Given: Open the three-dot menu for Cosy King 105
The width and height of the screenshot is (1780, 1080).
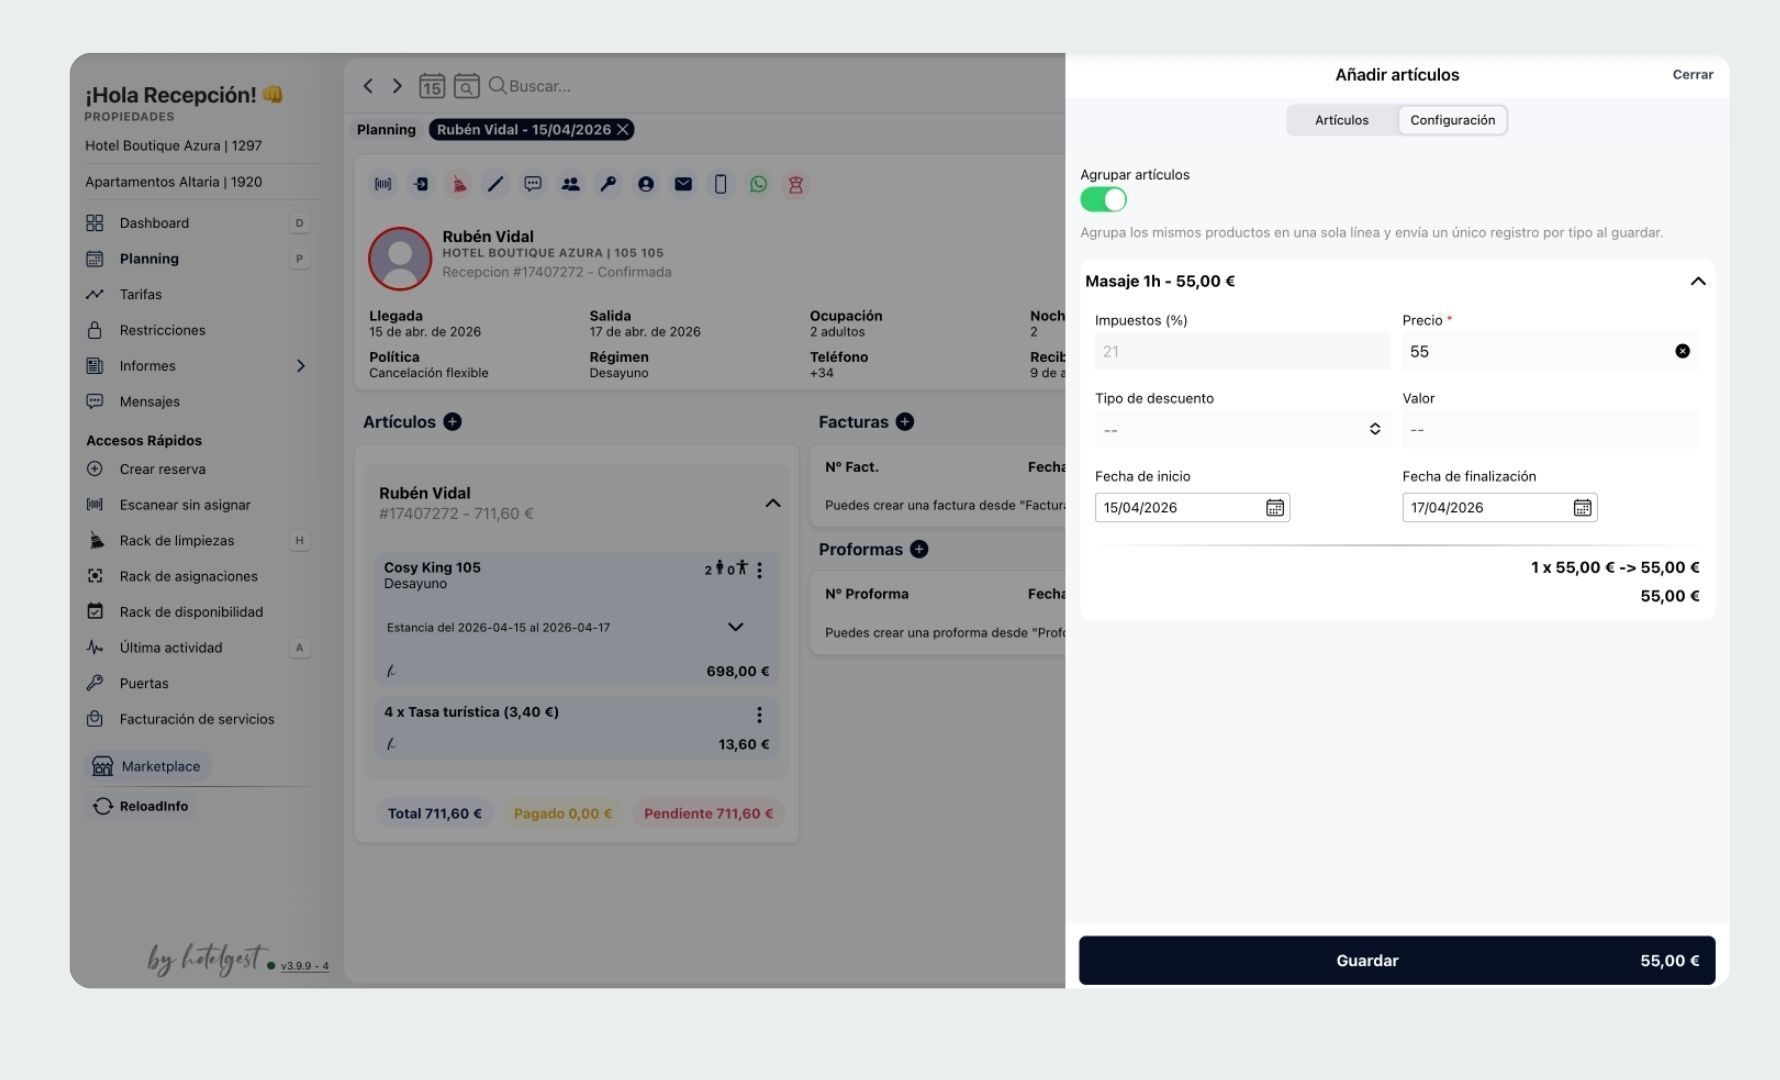Looking at the screenshot, I should 760,570.
